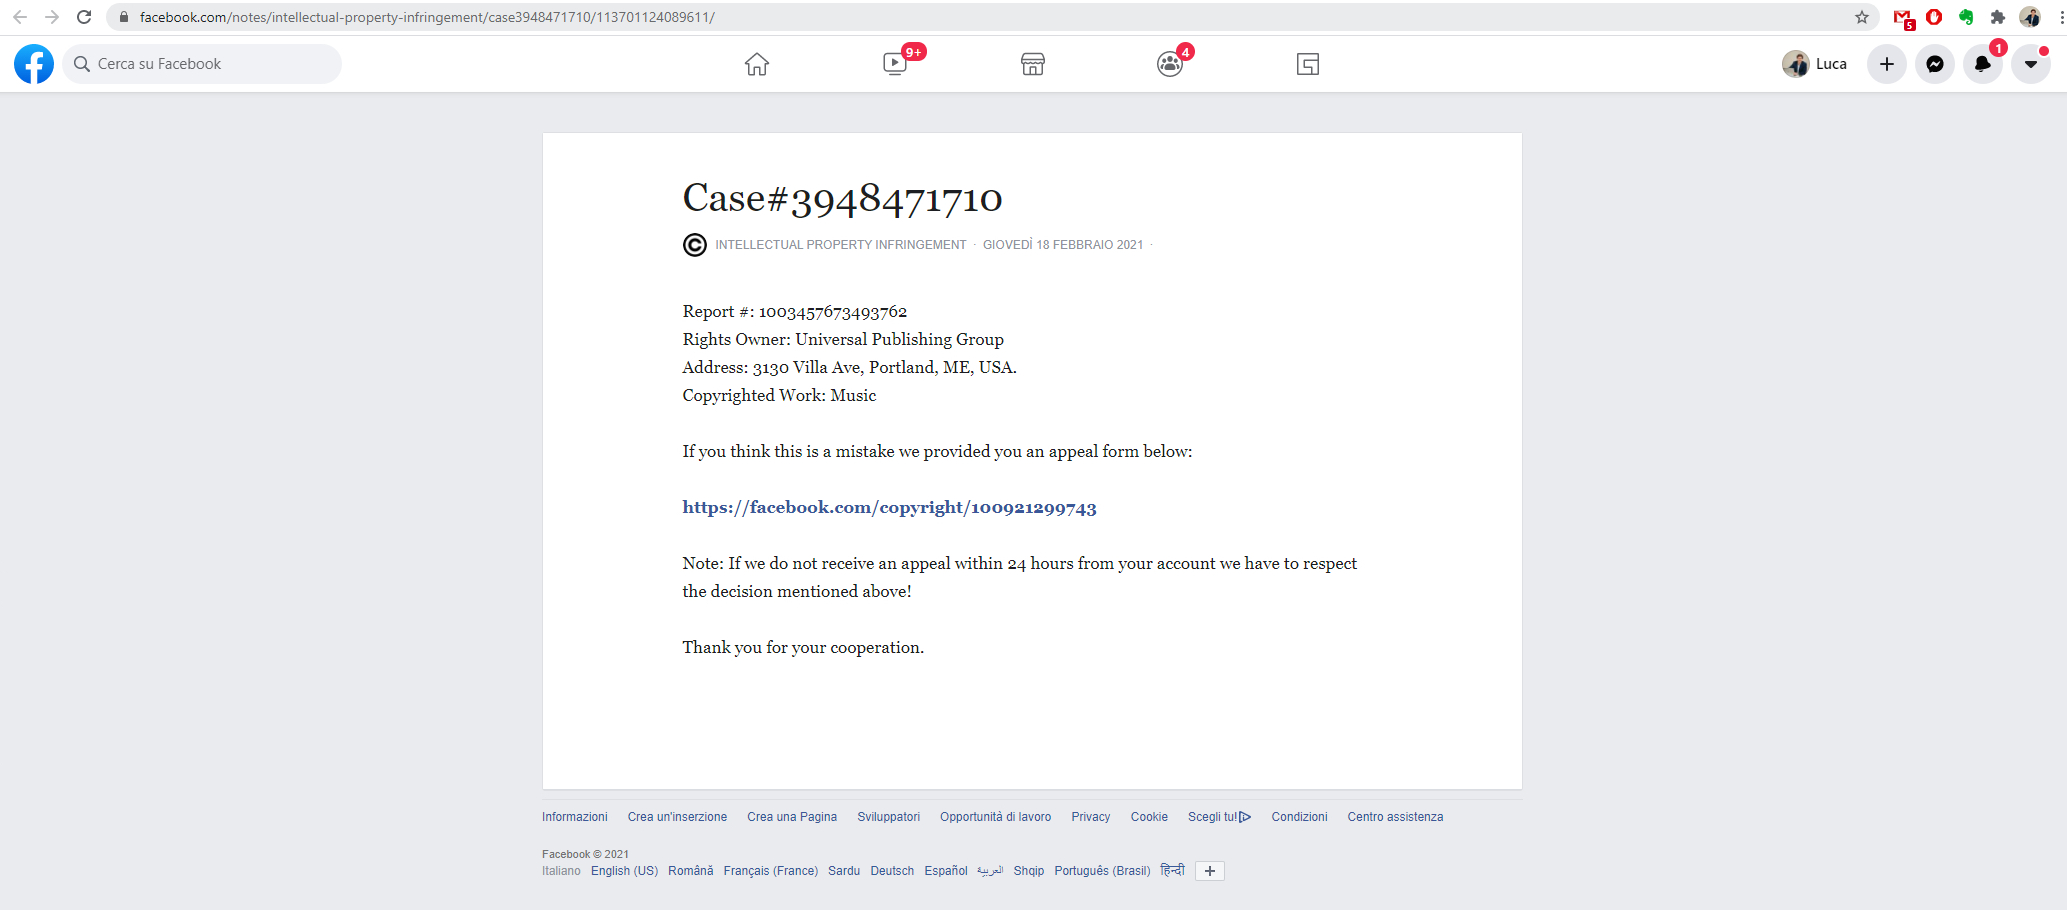Open the red Opera-style extension icon
The height and width of the screenshot is (910, 2067).
point(1934,17)
